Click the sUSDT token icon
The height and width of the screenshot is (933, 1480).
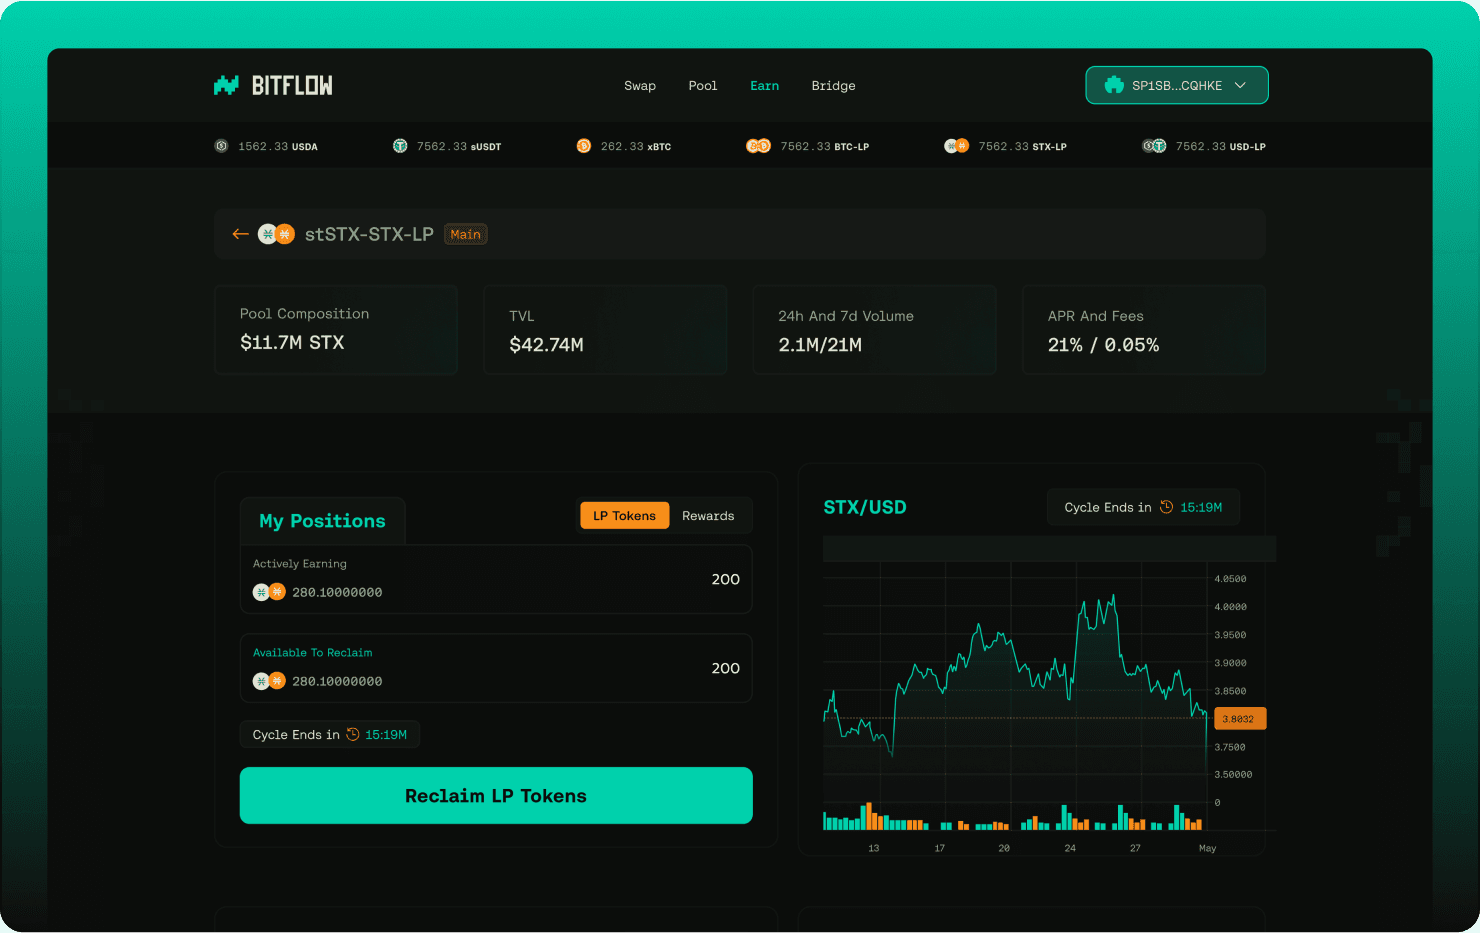tap(398, 145)
